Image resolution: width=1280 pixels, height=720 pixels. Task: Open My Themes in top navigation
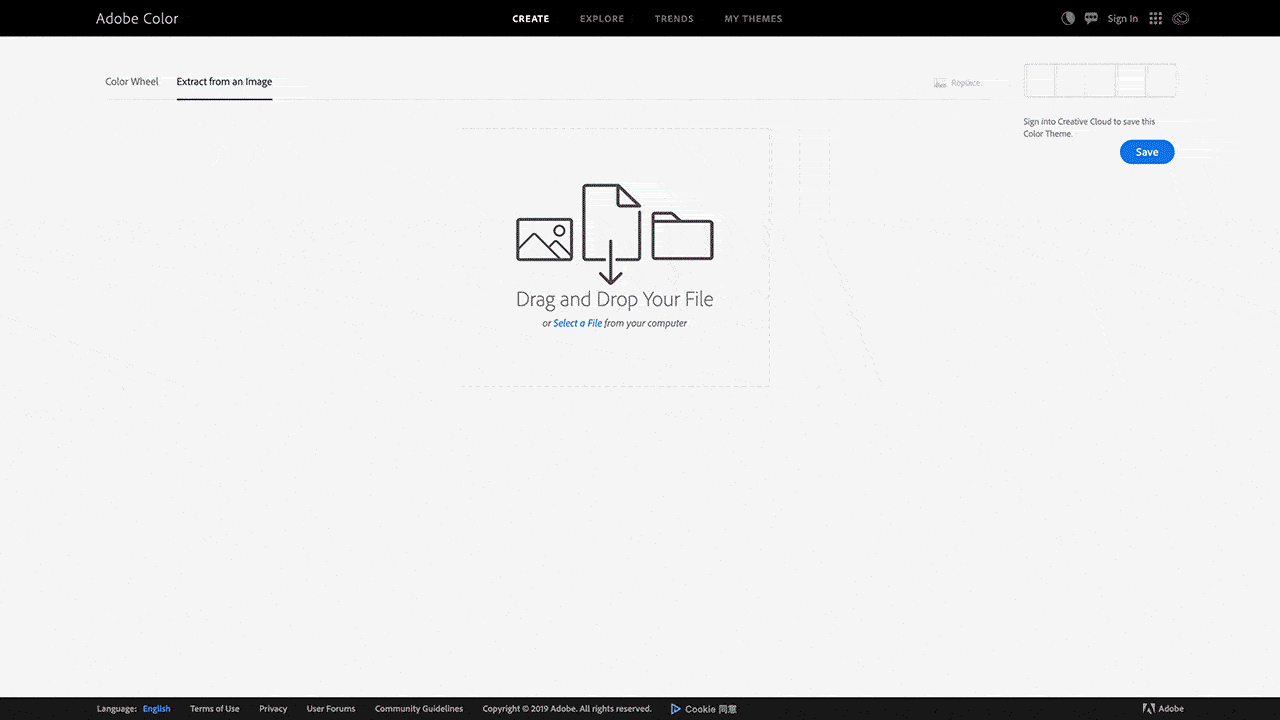pos(753,19)
